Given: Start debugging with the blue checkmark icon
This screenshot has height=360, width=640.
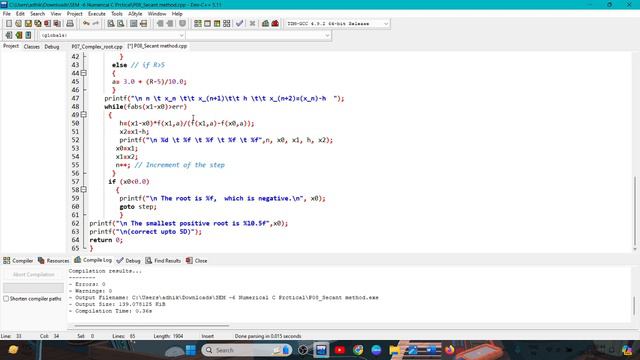Looking at the screenshot, I should point(240,24).
